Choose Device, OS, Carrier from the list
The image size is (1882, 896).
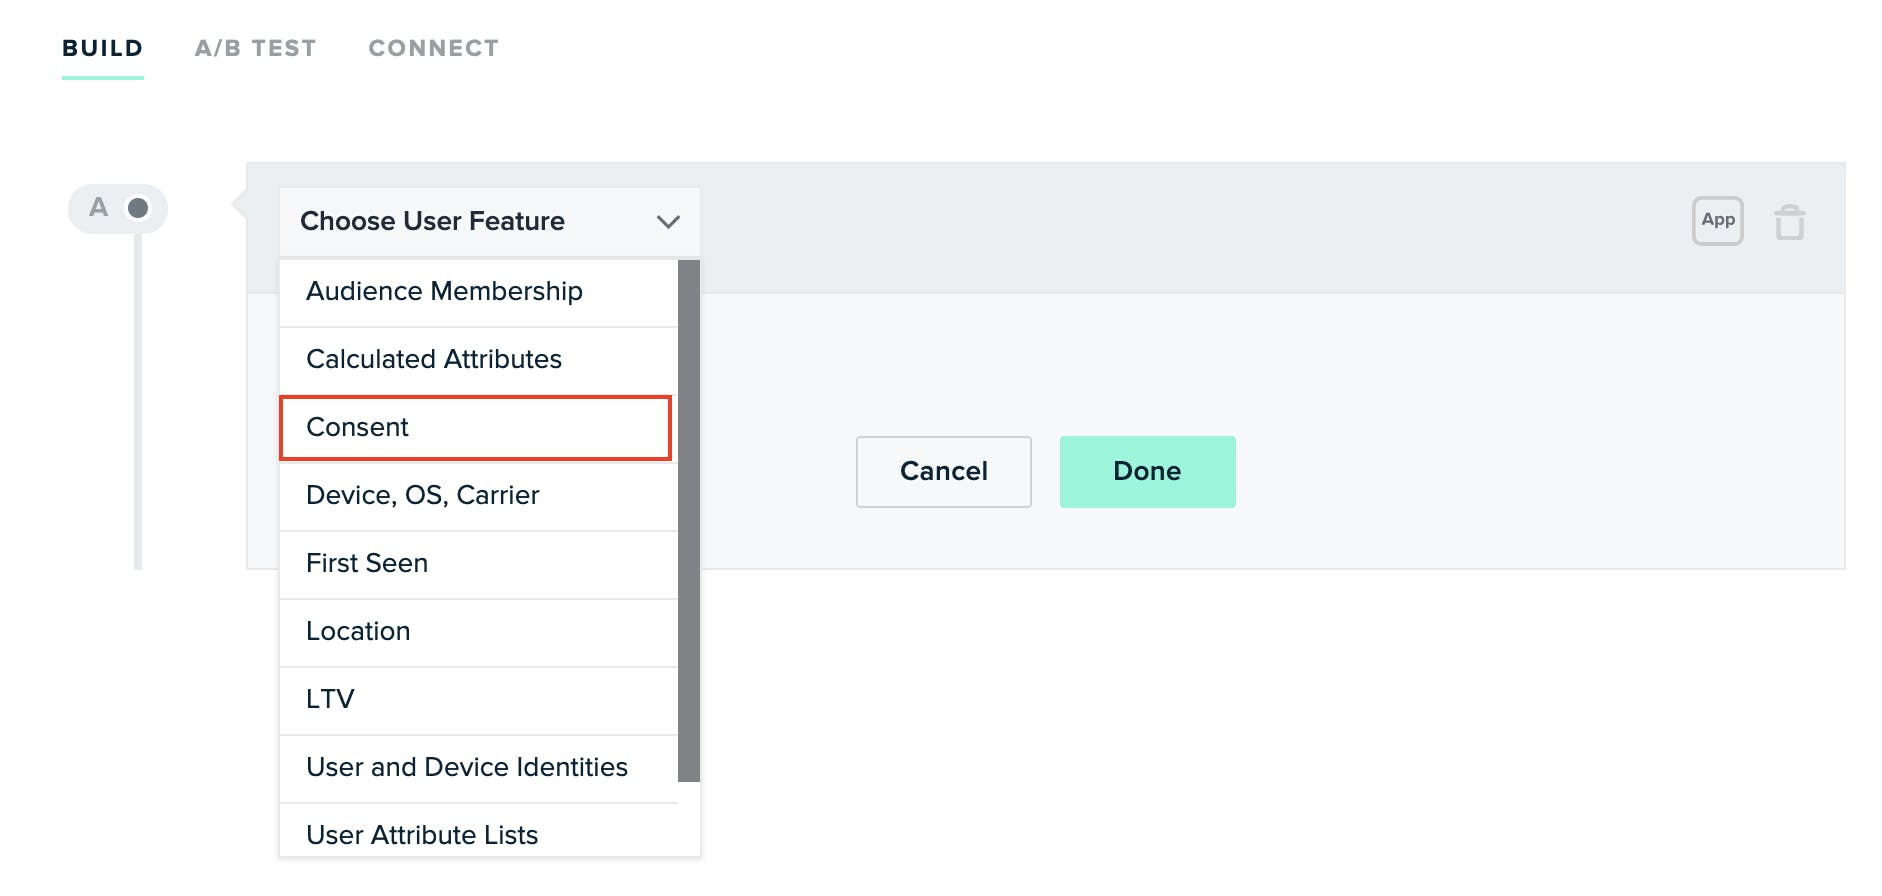[422, 495]
